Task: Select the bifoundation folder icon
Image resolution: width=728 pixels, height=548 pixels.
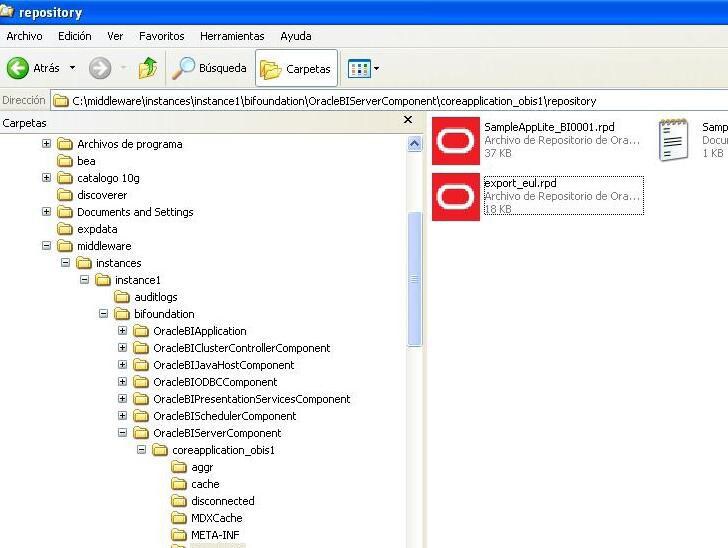Action: click(x=122, y=314)
